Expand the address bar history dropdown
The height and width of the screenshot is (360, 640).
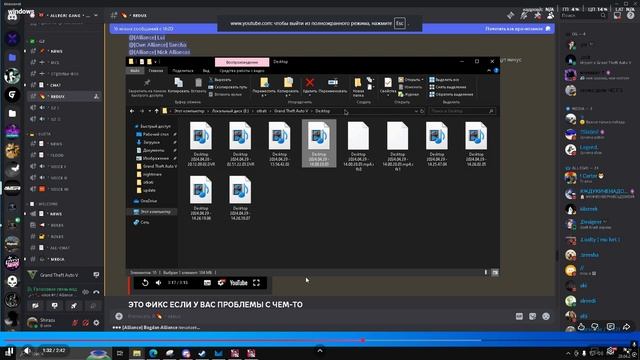tap(416, 111)
